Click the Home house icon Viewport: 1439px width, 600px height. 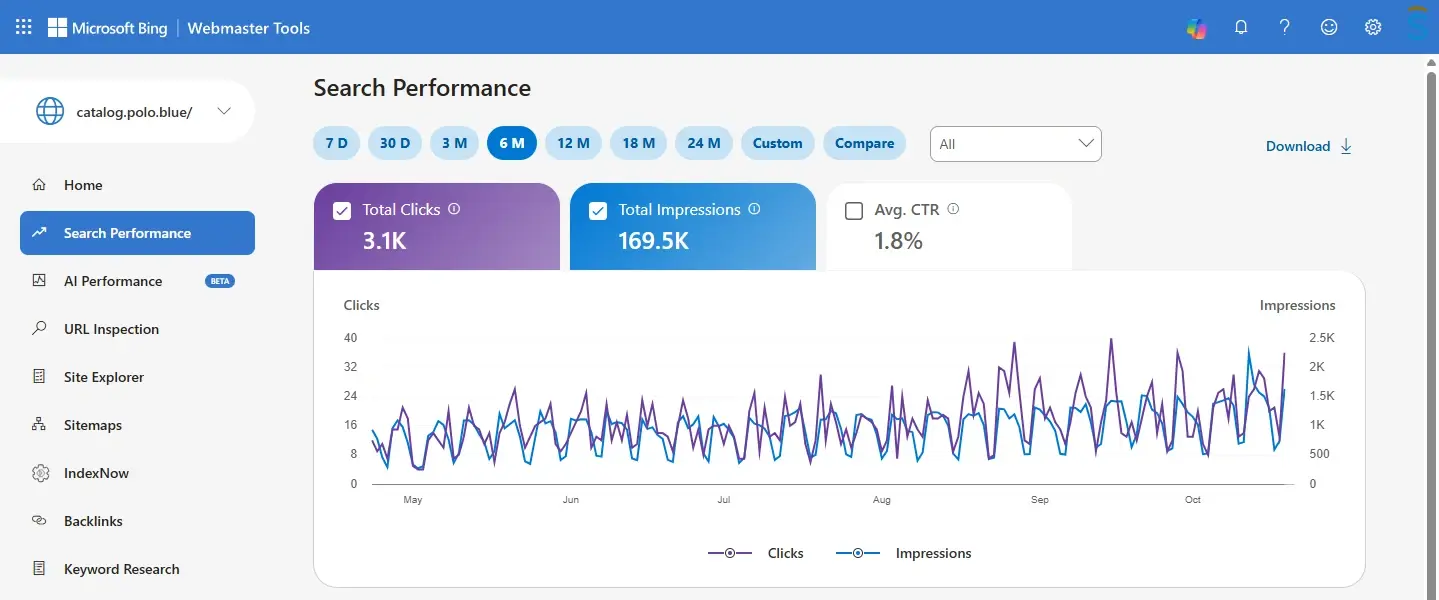(x=39, y=185)
